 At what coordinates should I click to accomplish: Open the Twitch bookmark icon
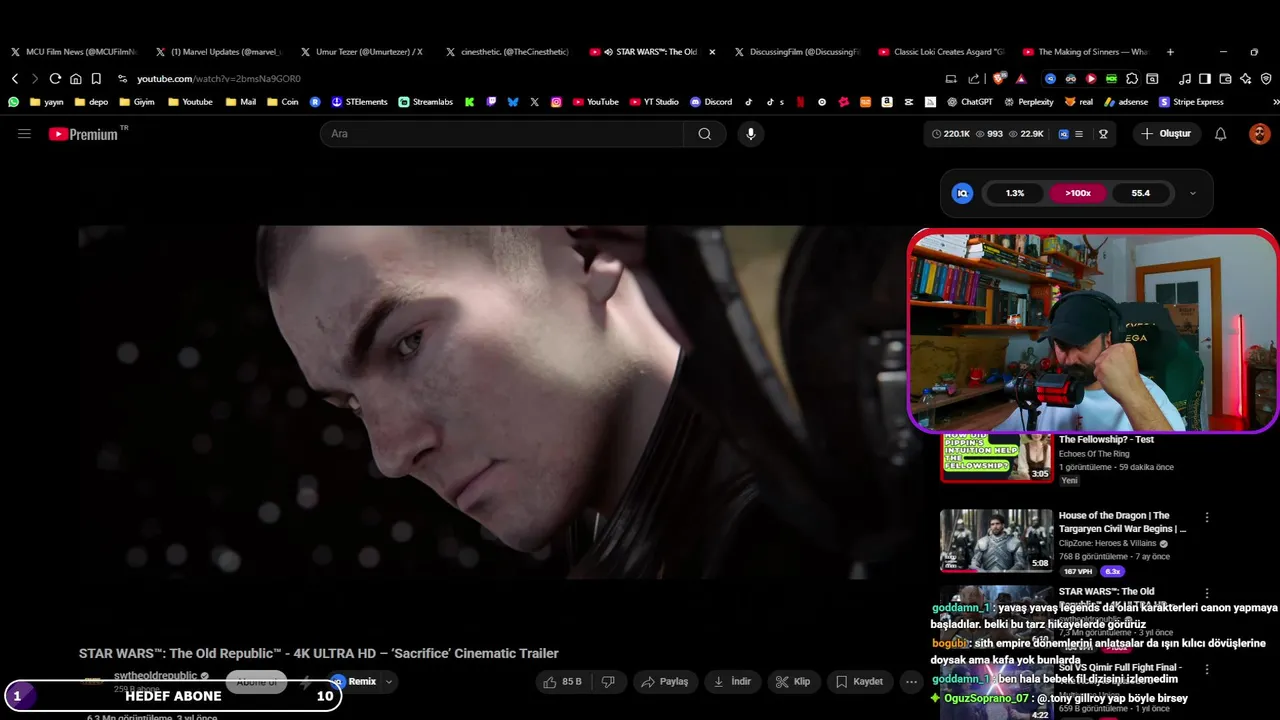[491, 101]
